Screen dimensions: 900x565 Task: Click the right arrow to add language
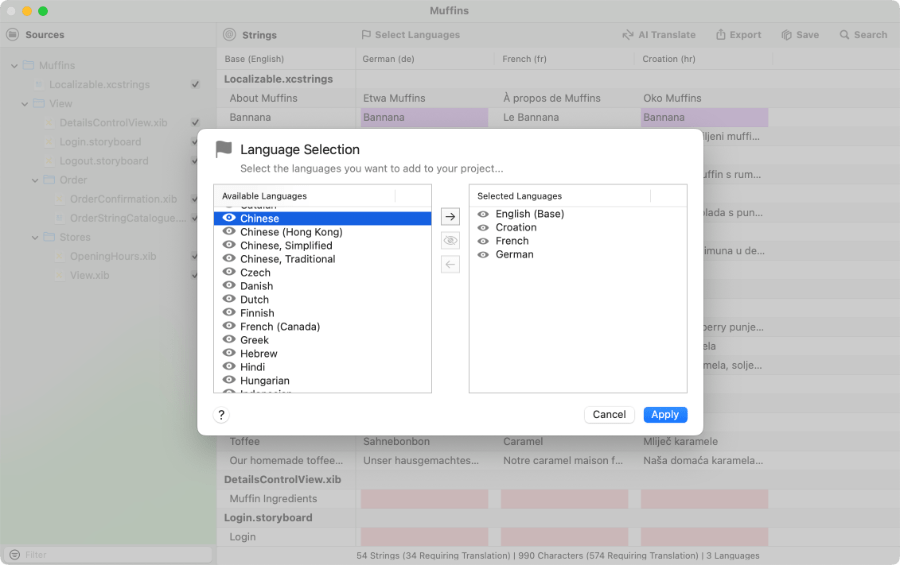pos(450,217)
